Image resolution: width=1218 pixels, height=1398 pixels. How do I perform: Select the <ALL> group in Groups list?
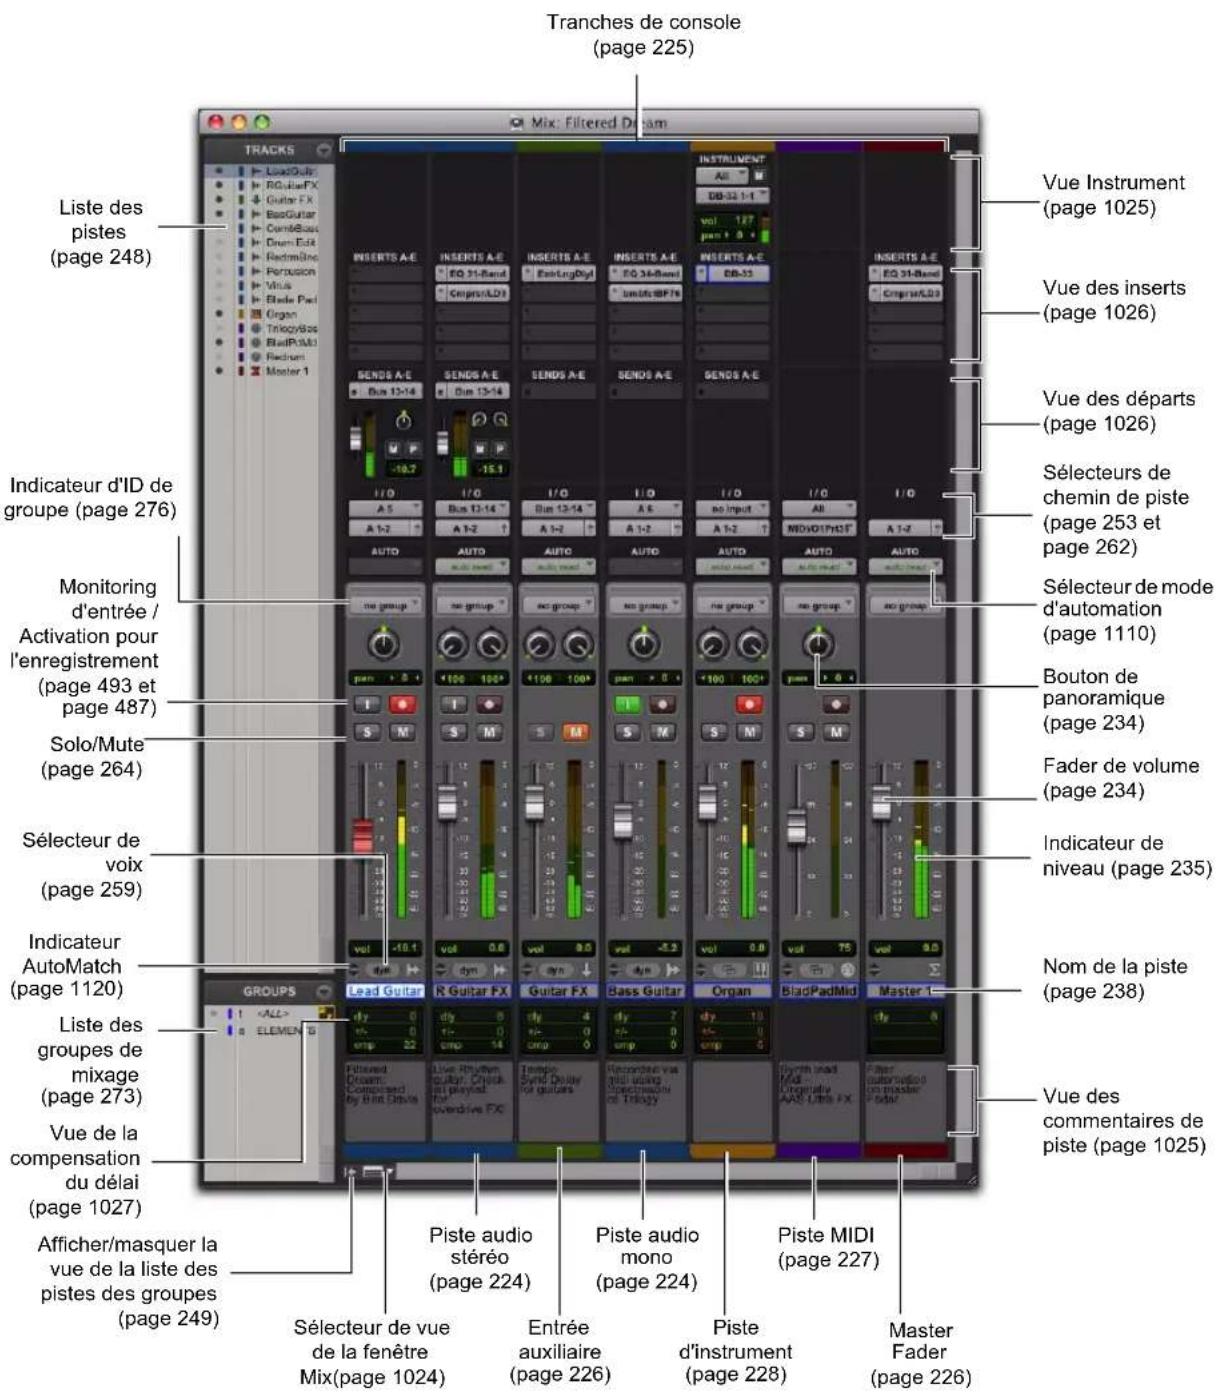point(273,1014)
